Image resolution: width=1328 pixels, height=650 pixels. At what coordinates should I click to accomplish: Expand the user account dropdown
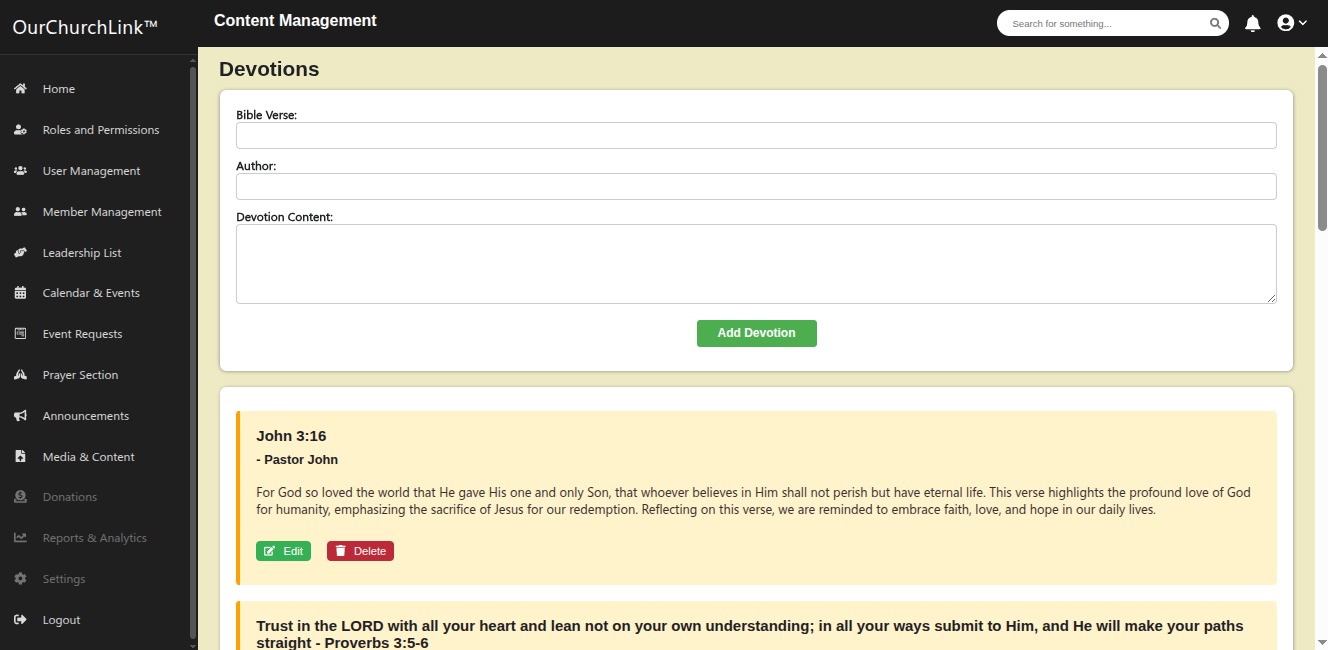1292,23
